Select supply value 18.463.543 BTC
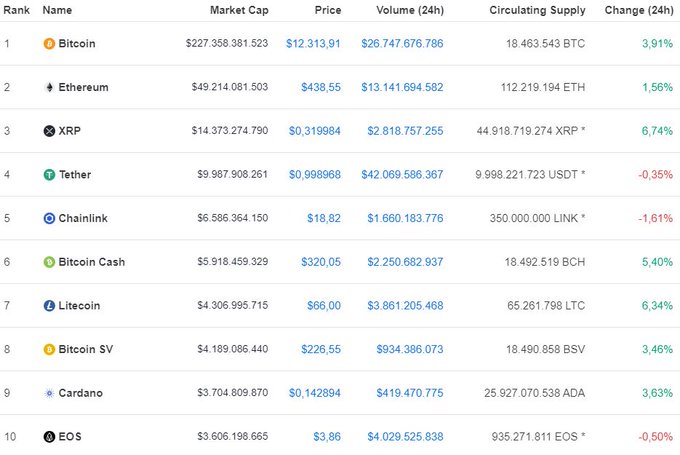680x455 pixels. 546,44
